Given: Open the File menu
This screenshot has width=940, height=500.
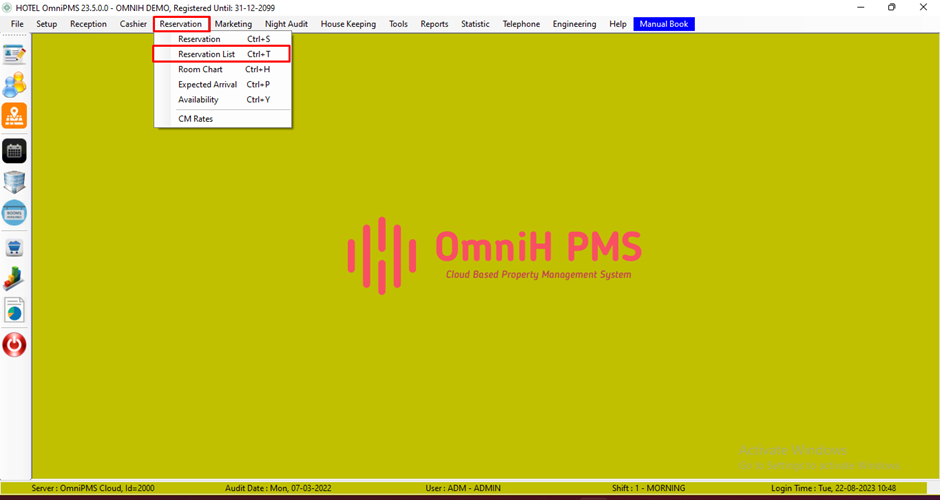Looking at the screenshot, I should 17,24.
